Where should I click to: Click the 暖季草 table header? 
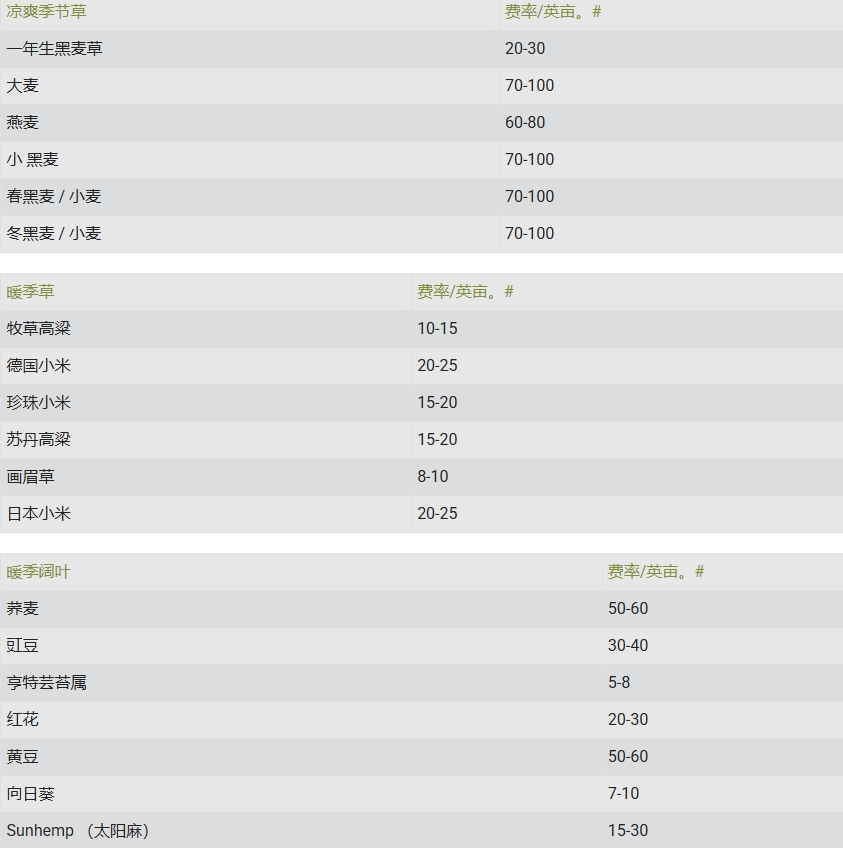pyautogui.click(x=31, y=292)
